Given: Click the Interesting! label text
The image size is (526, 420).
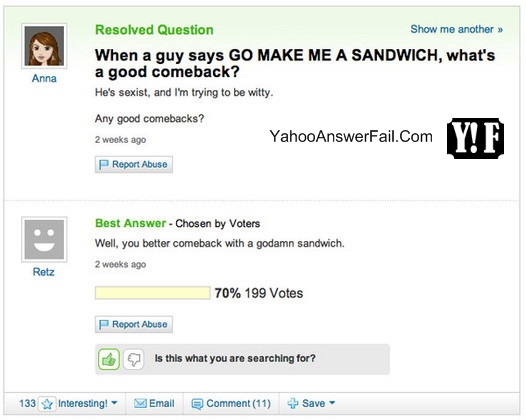Looking at the screenshot, I should [x=83, y=403].
